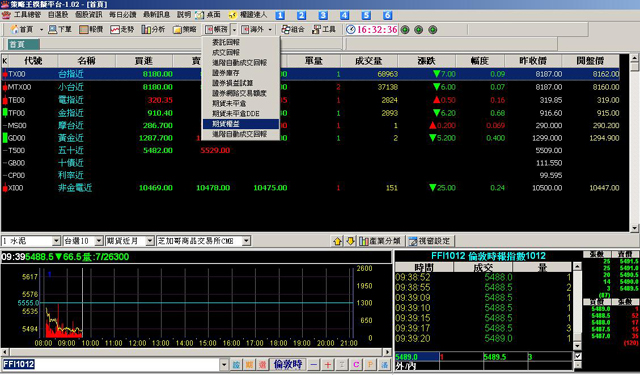Switch to workspace number 5
The width and height of the screenshot is (640, 375).
[366, 15]
